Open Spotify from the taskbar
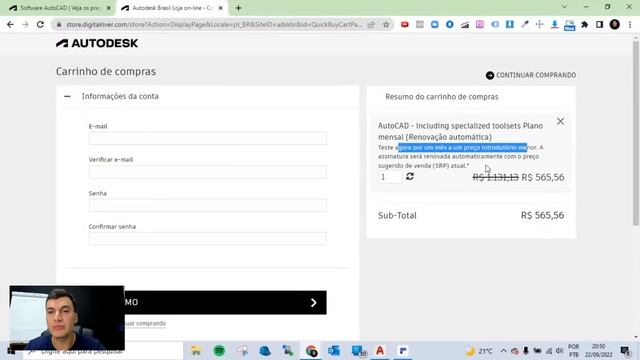Viewport: 640px width, 360px height. 219,351
